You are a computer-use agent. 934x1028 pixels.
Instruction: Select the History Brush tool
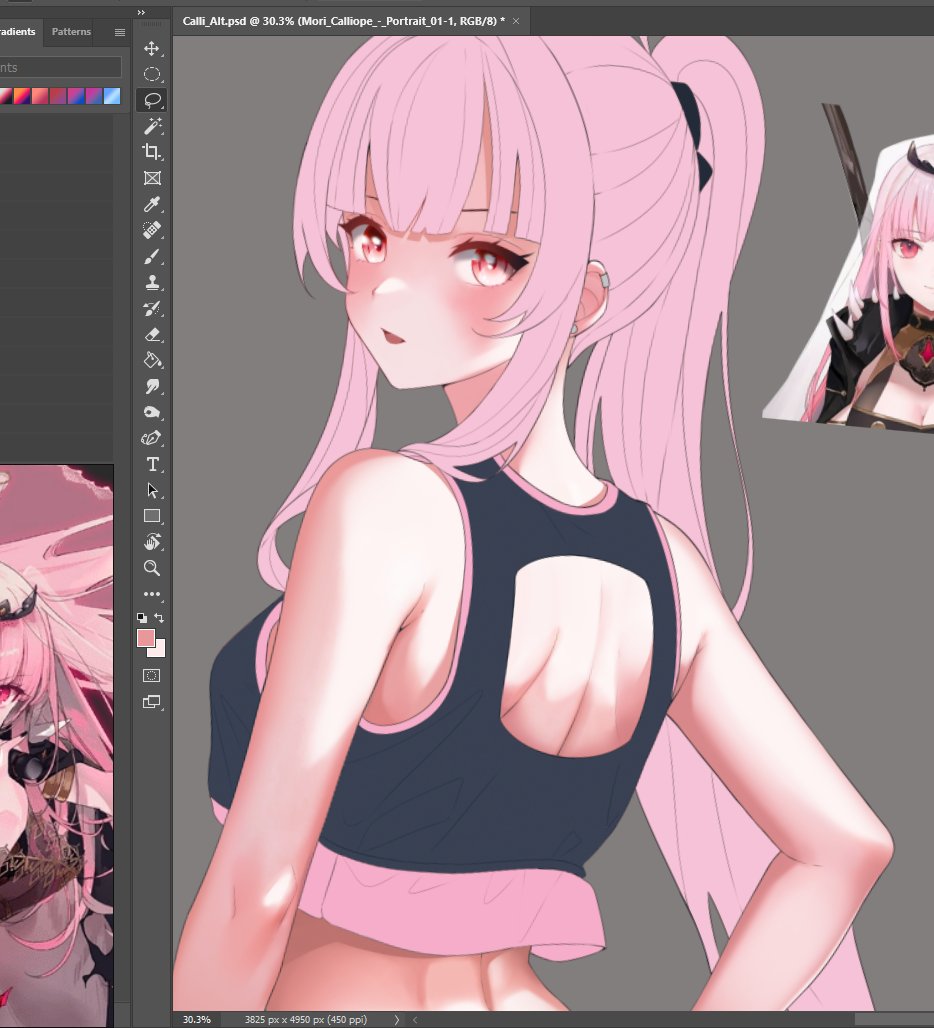(x=151, y=308)
